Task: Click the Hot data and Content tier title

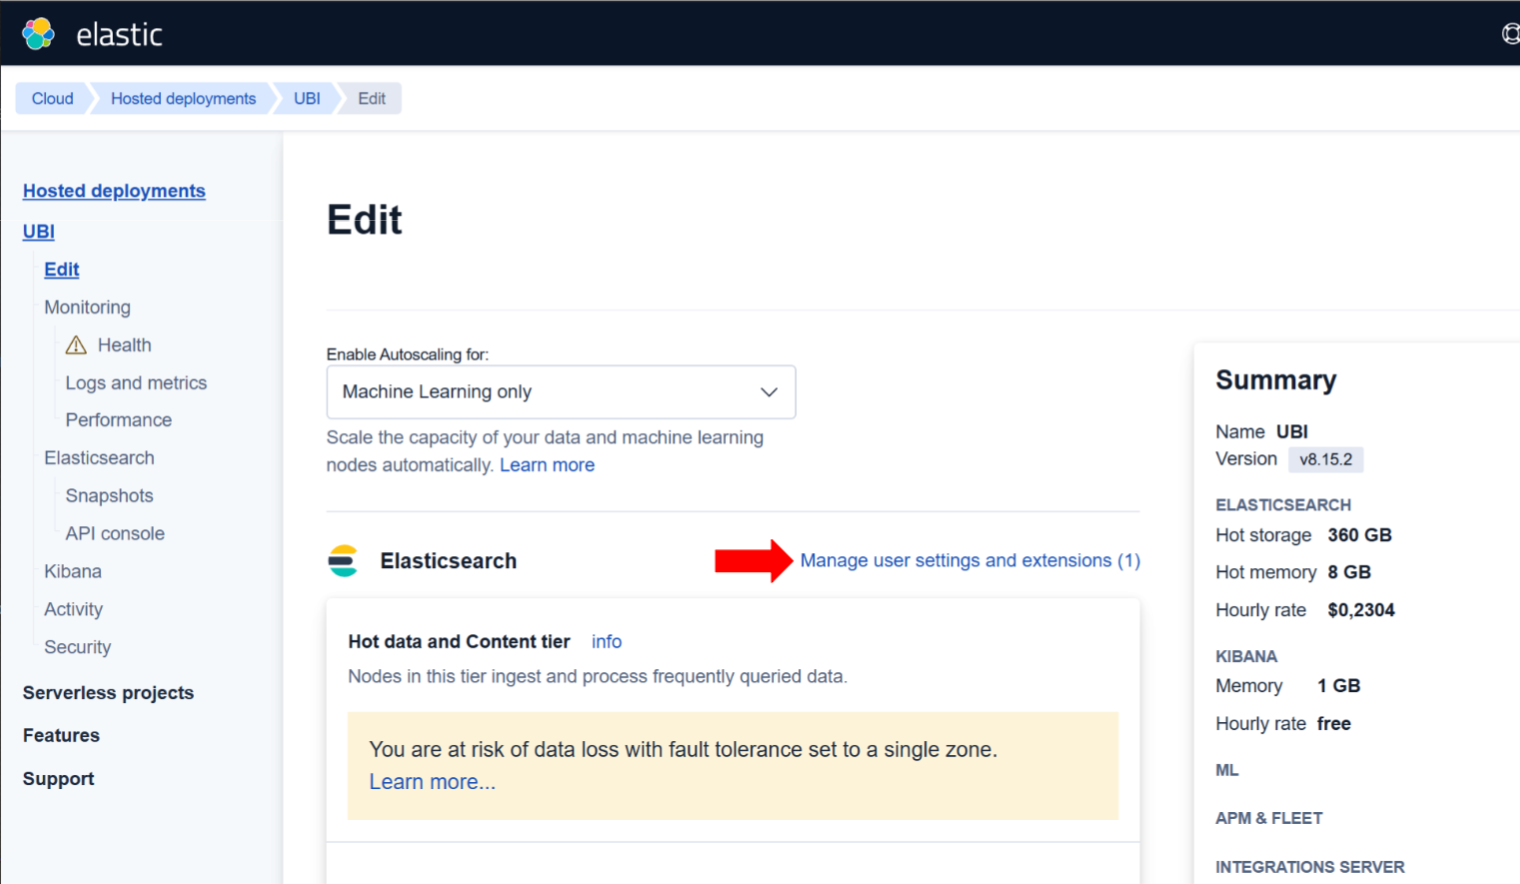Action: [x=459, y=642]
